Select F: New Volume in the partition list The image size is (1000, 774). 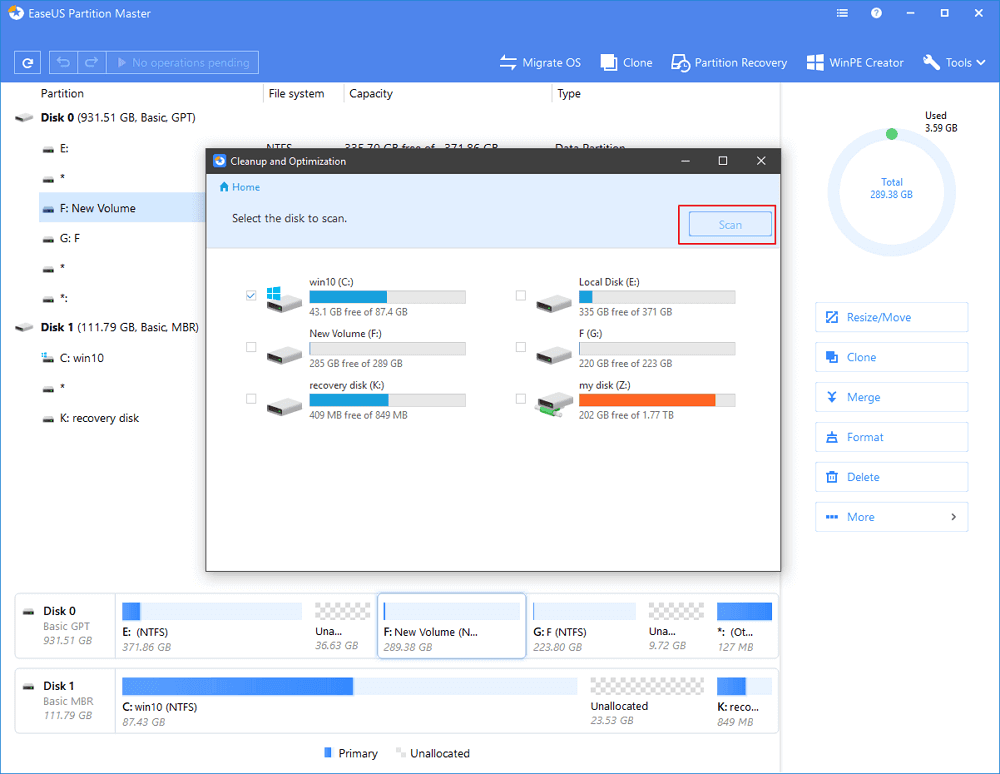tap(122, 208)
